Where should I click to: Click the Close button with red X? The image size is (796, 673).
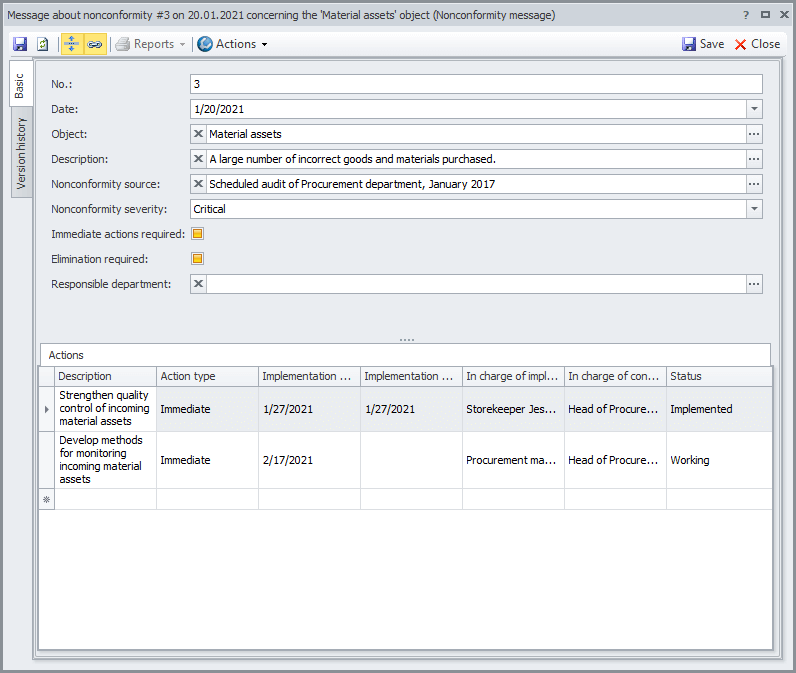click(757, 44)
